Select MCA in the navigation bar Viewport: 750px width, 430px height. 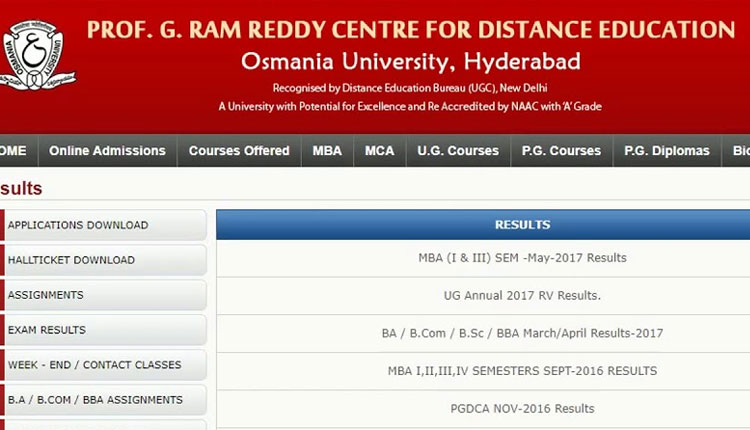coord(380,151)
